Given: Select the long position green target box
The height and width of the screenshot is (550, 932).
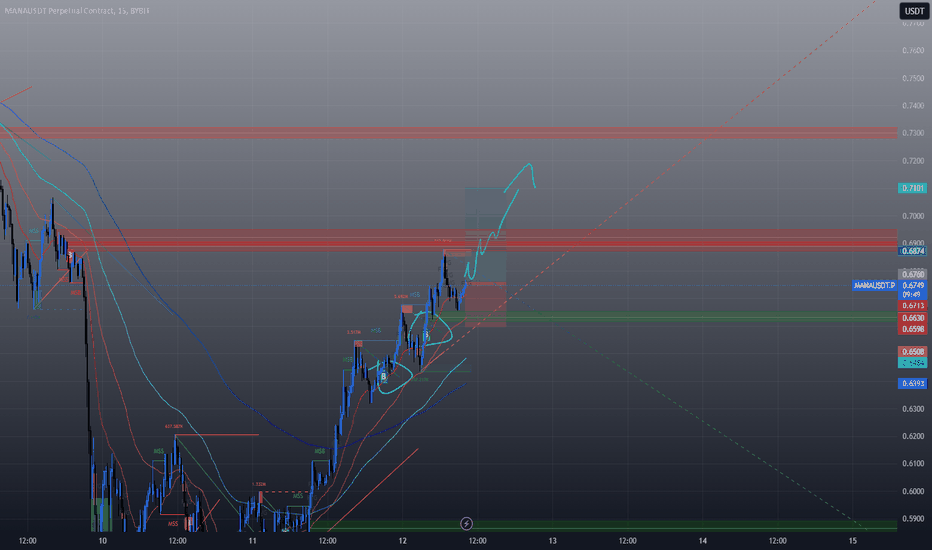Looking at the screenshot, I should (x=486, y=235).
